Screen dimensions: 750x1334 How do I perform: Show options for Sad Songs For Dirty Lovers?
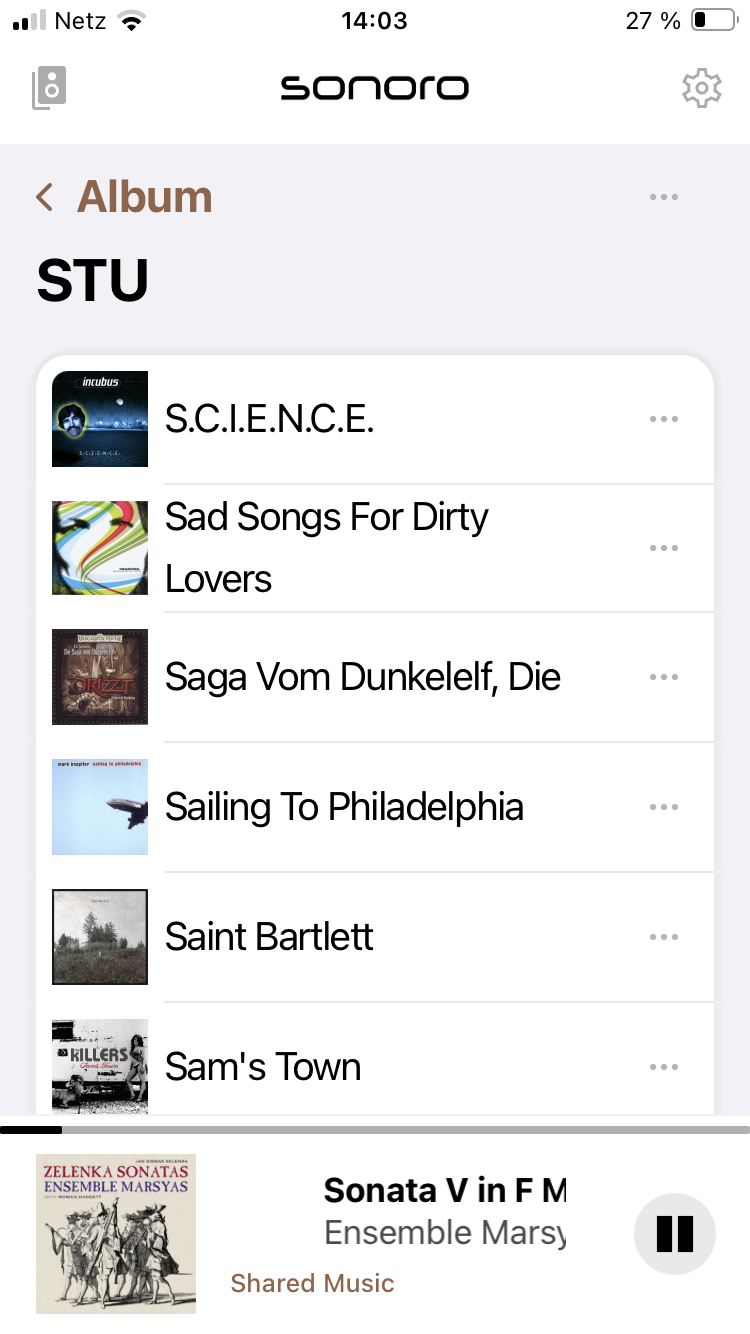(664, 548)
